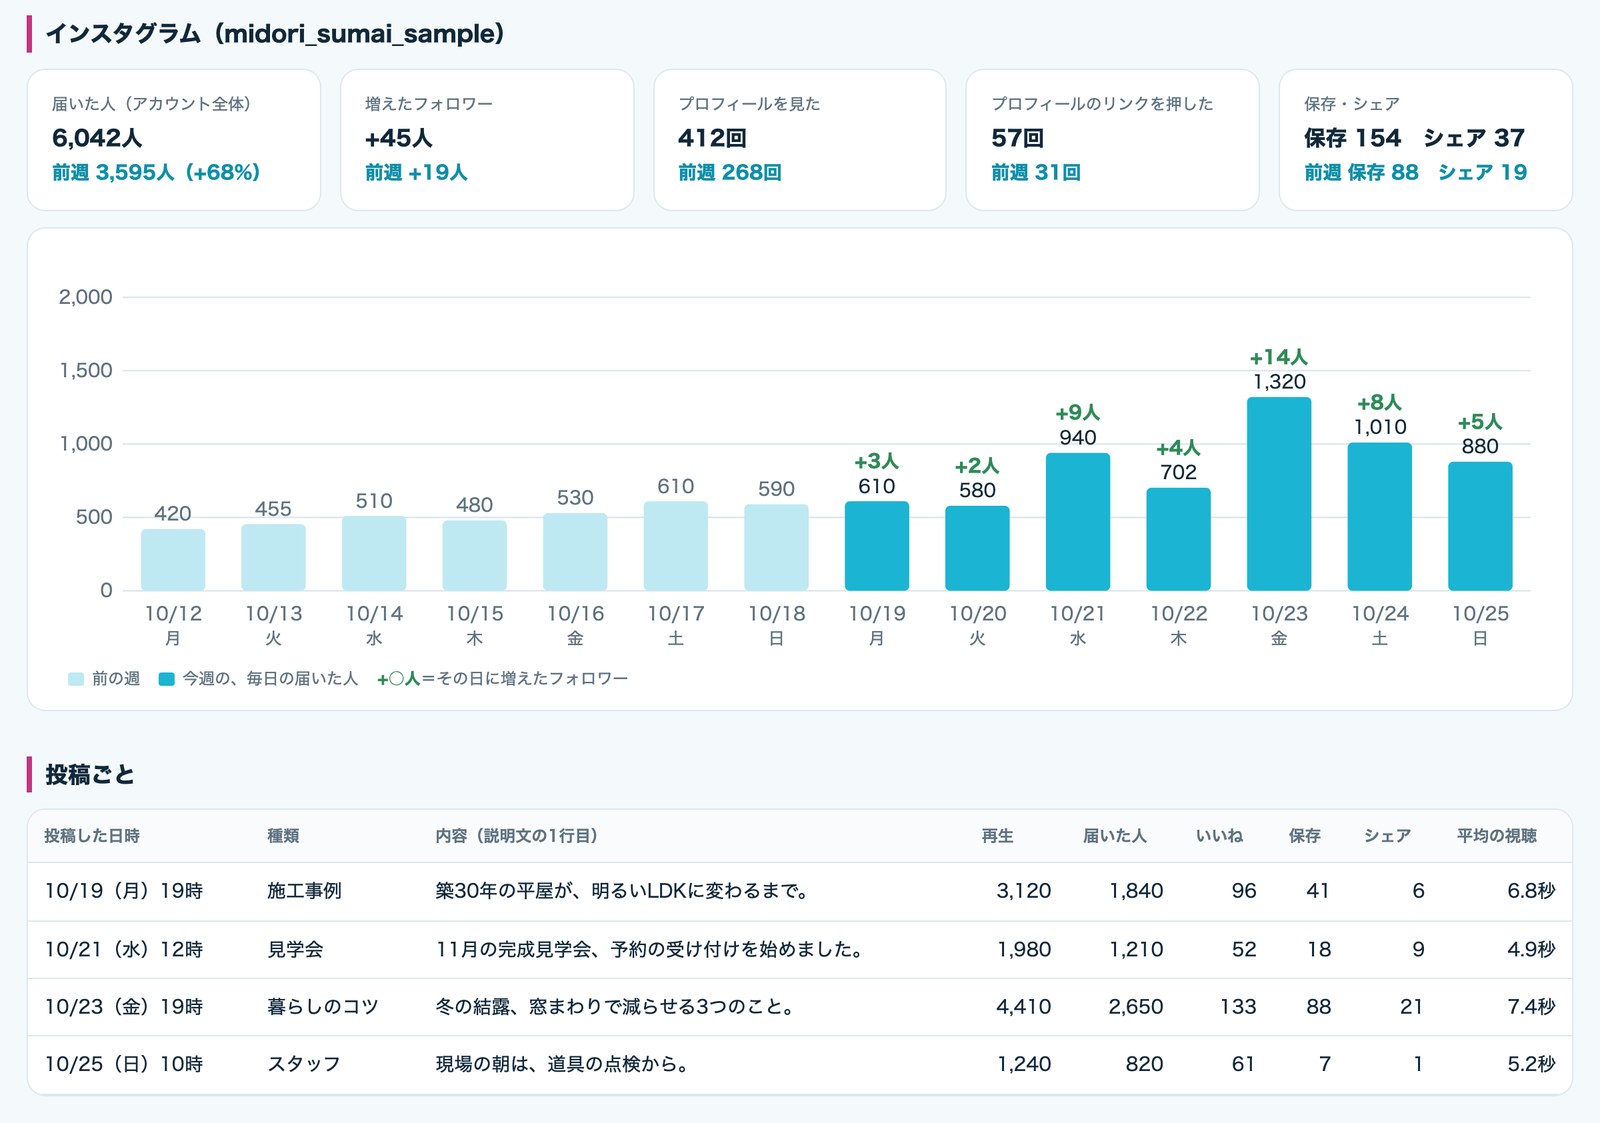
Task: Click the いいね column header
Action: click(1219, 836)
